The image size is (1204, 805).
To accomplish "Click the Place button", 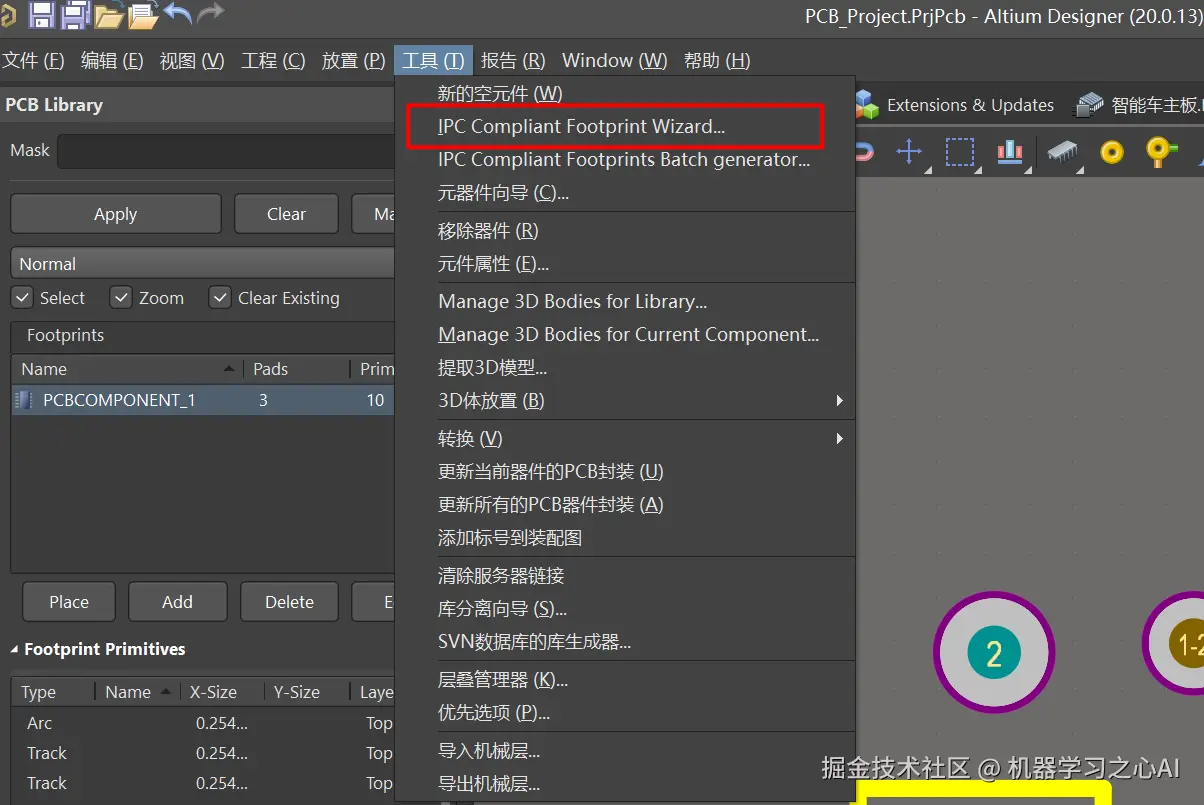I will [x=69, y=602].
